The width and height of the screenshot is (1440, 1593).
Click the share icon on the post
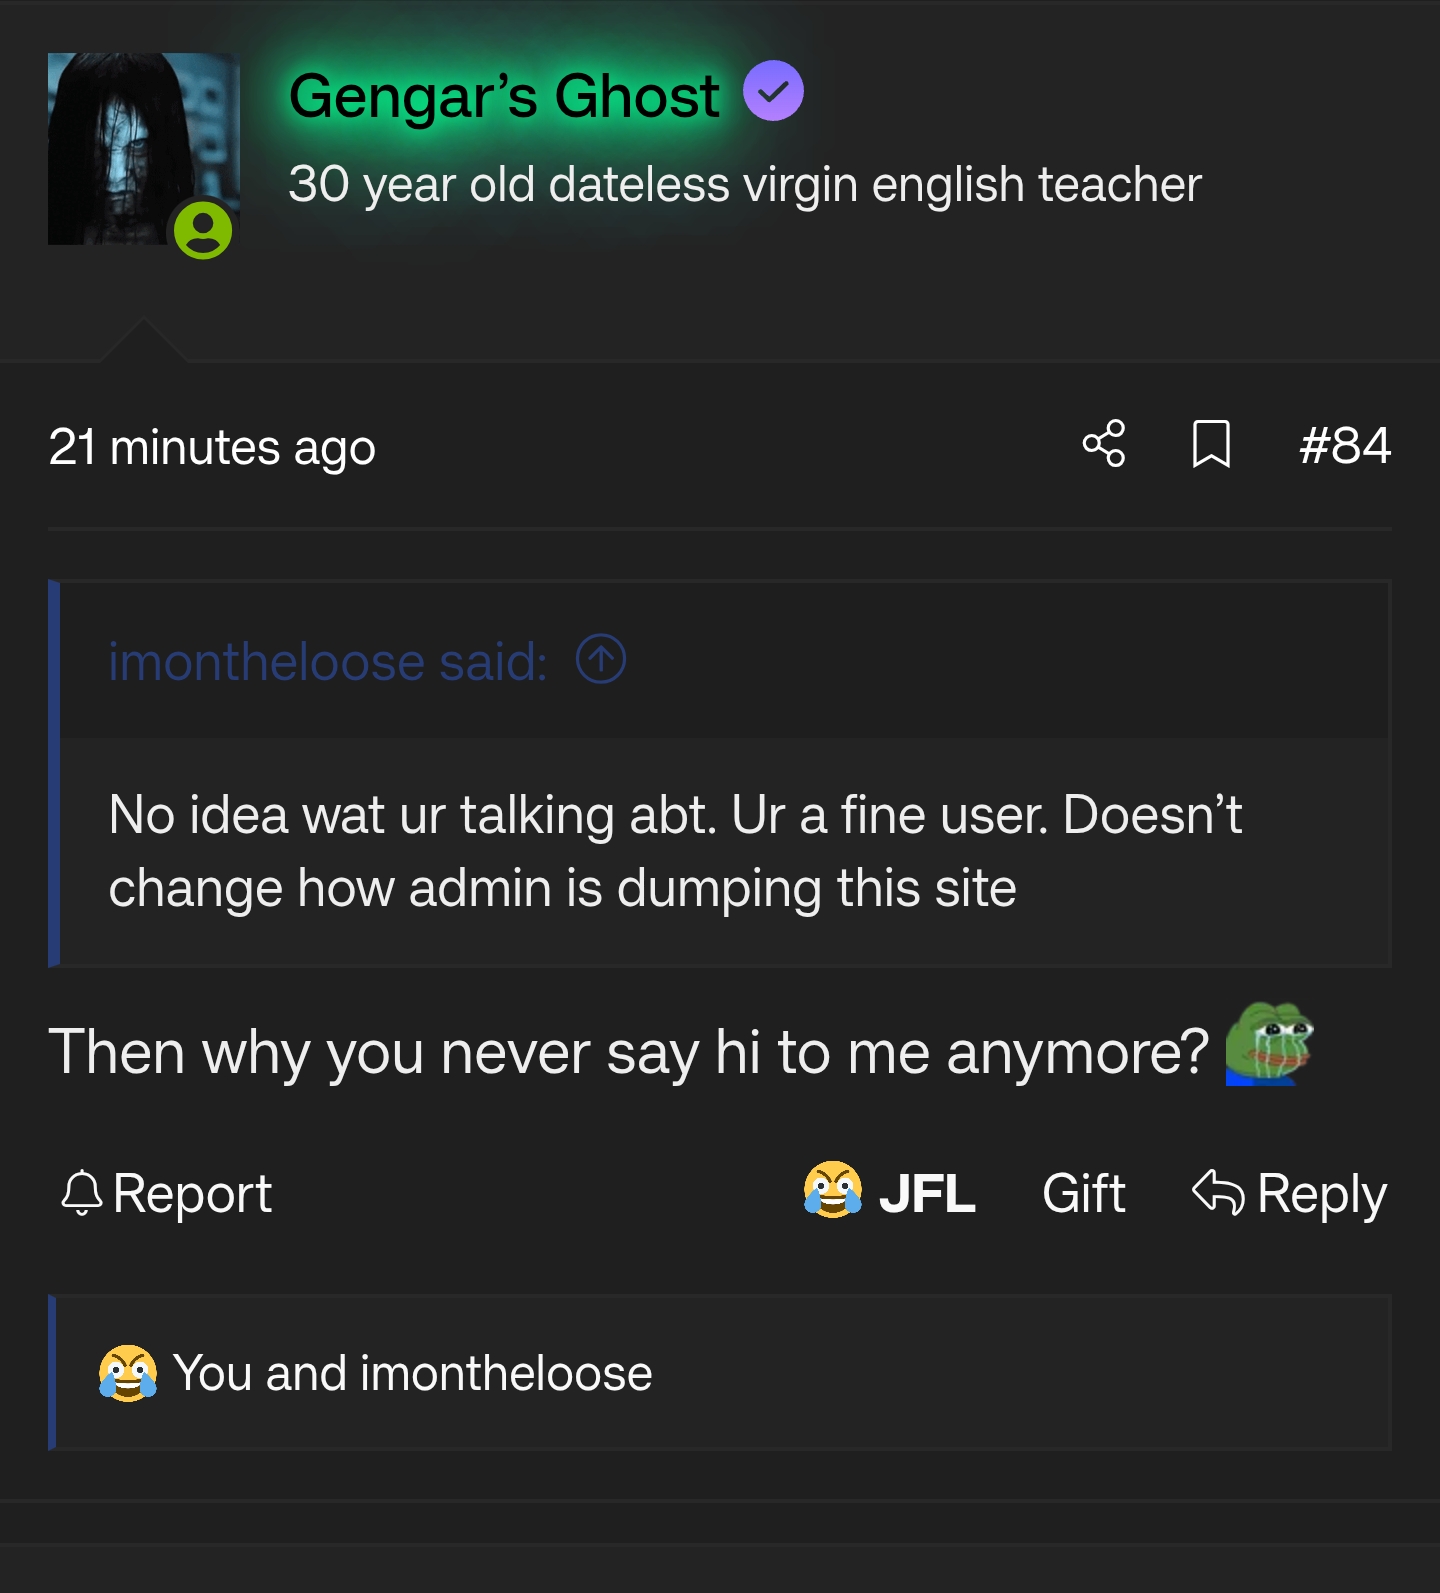pyautogui.click(x=1104, y=444)
